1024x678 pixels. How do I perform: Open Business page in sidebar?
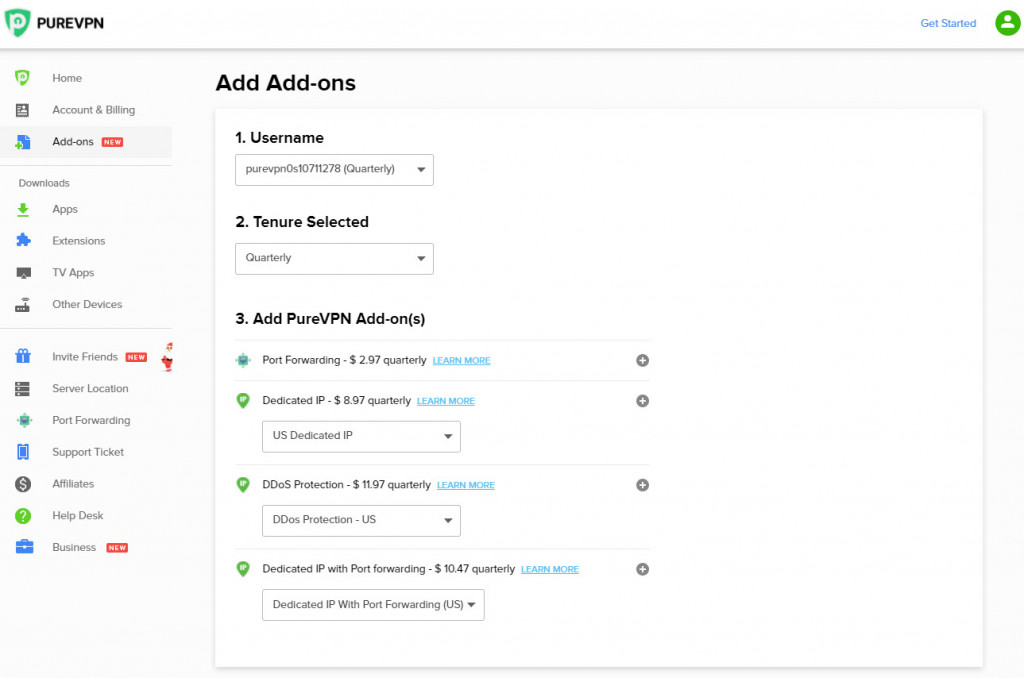(74, 547)
